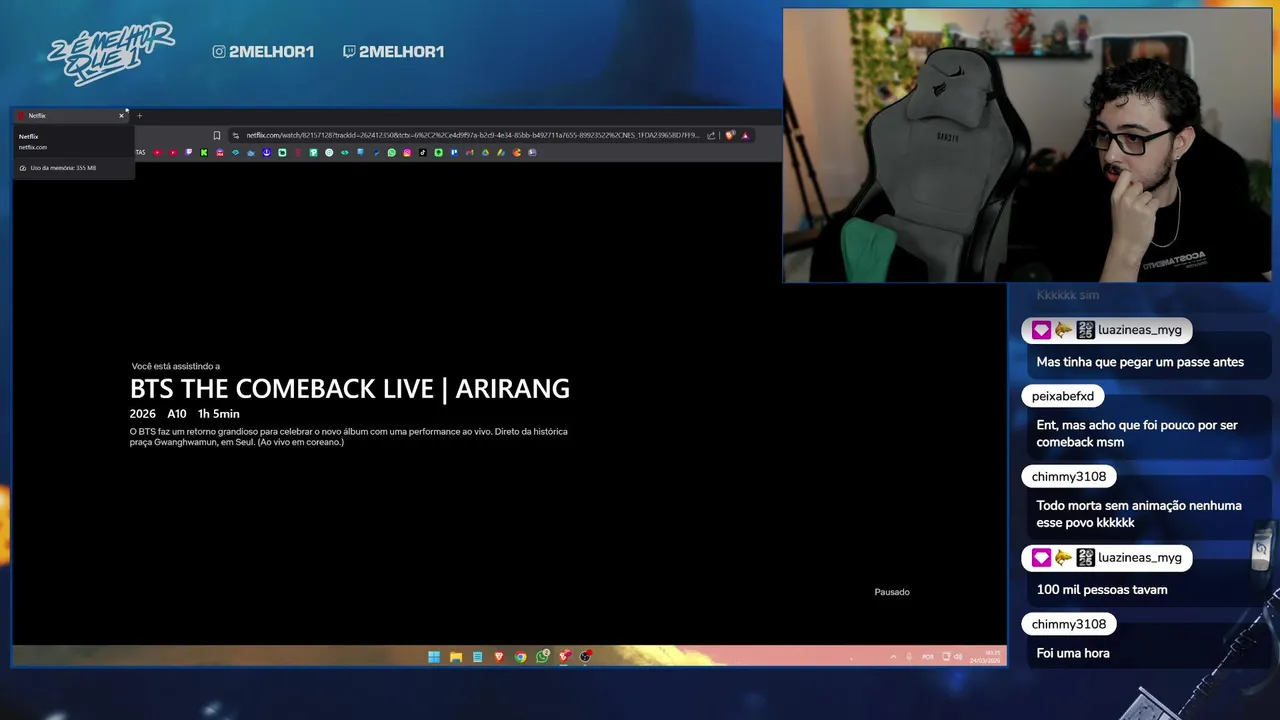
Task: Click the microphone icon in system tray
Action: coord(909,657)
